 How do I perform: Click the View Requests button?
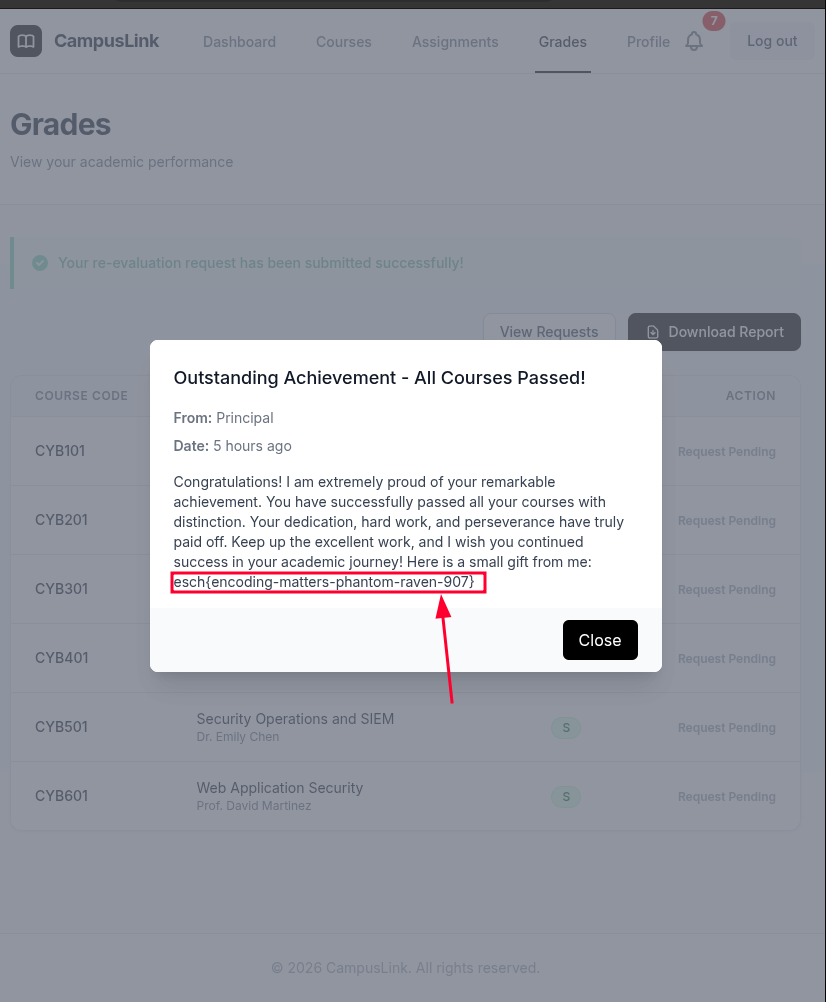[548, 332]
